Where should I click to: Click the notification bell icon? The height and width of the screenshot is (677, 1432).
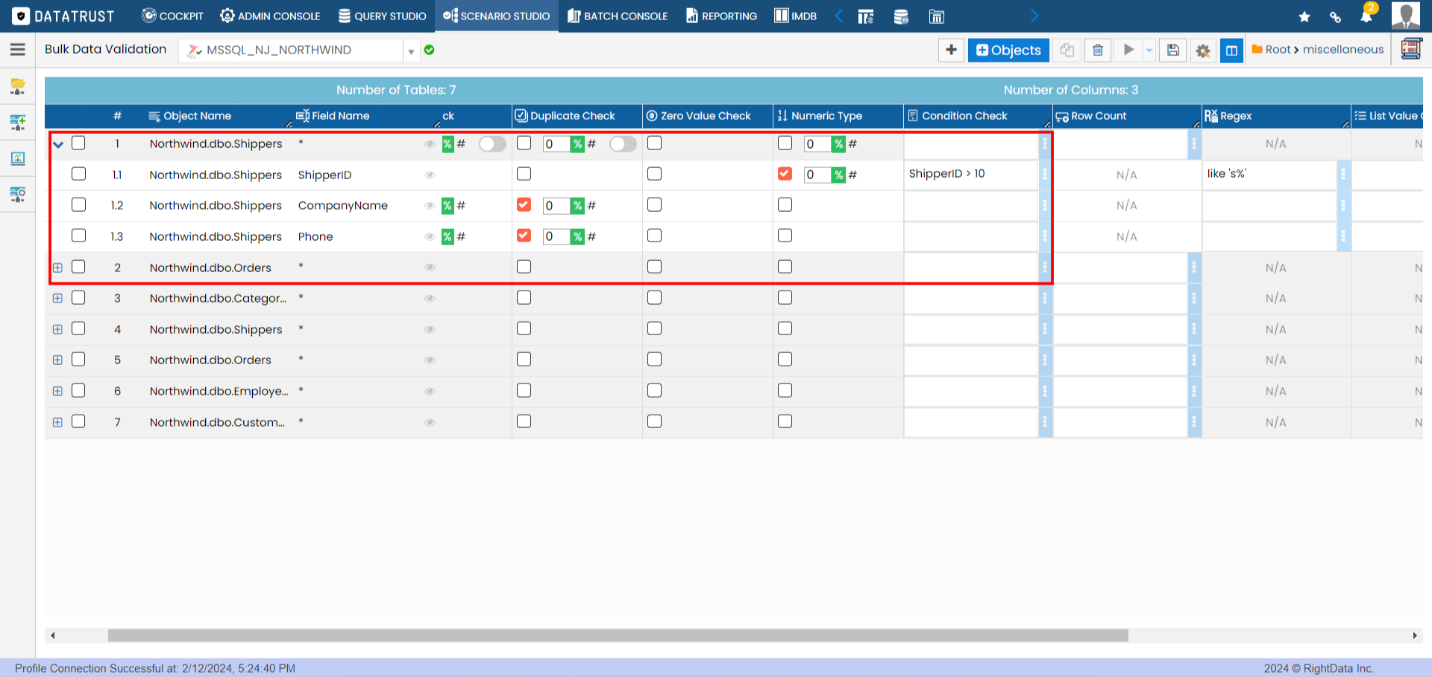coord(1365,16)
